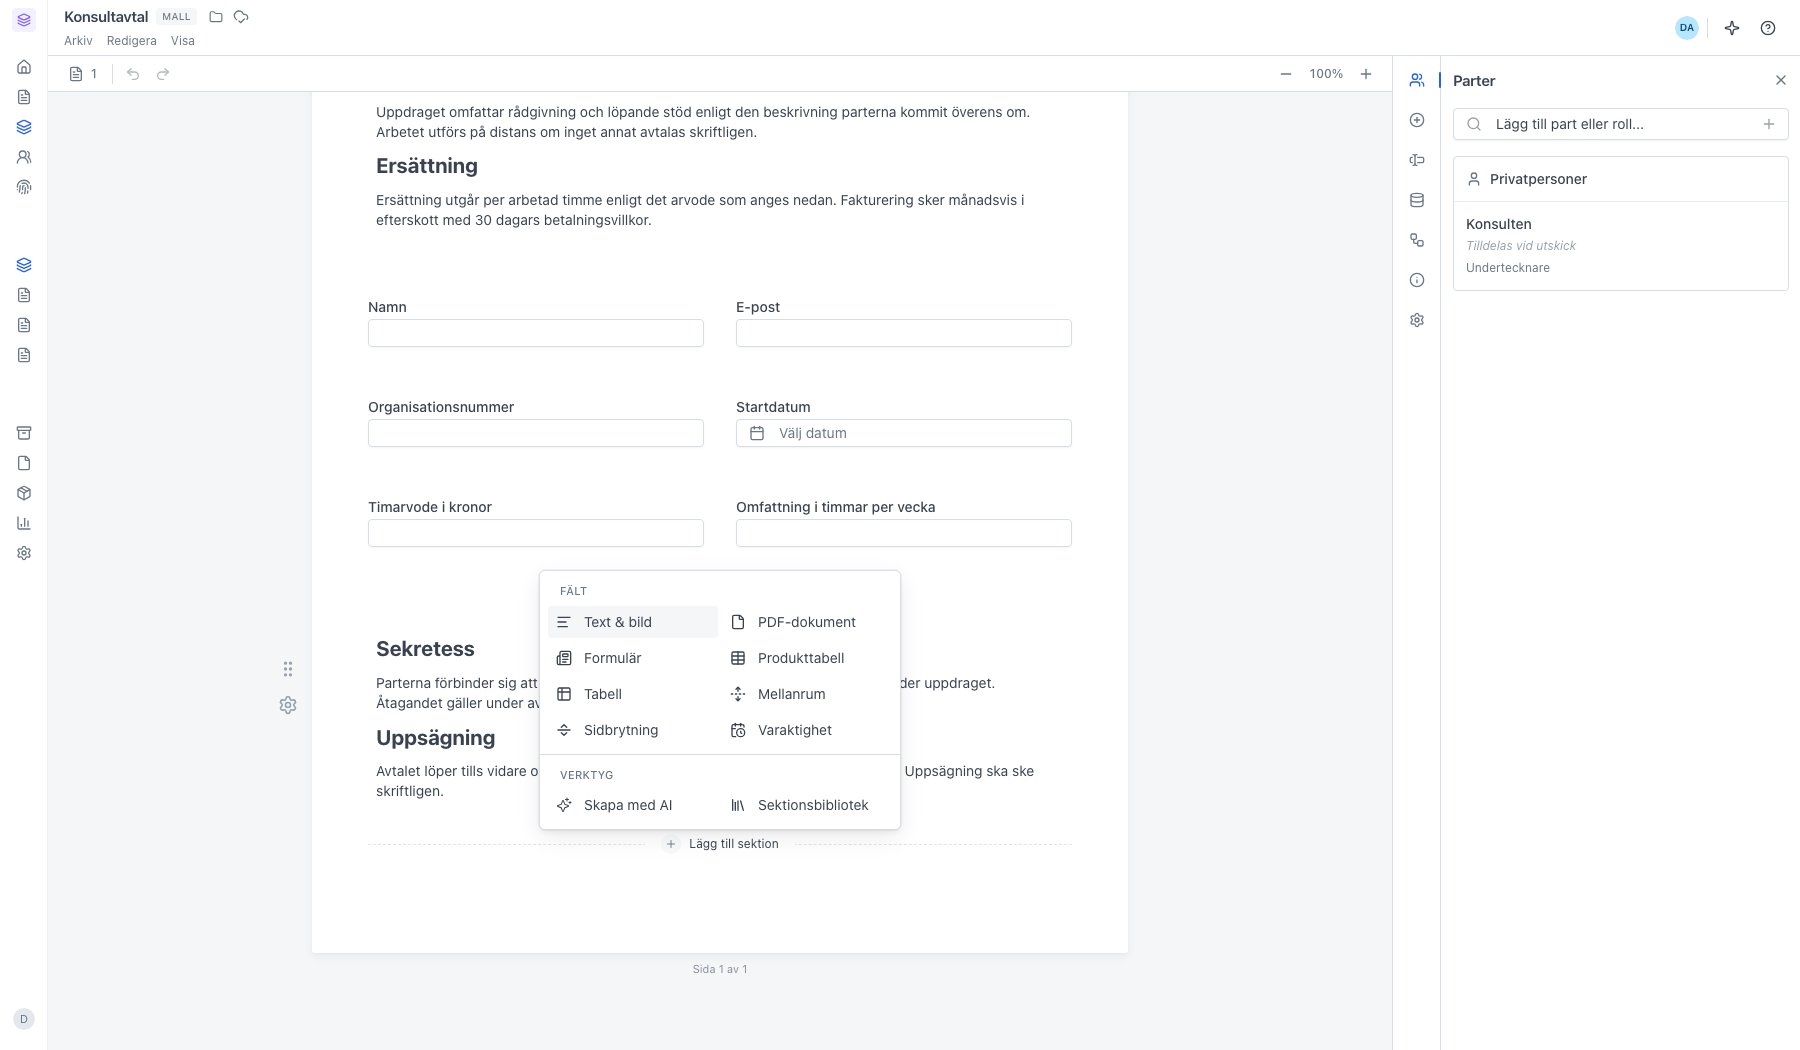This screenshot has height=1050, width=1800.
Task: Insert a Mellanrum spacer
Action: click(807, 694)
